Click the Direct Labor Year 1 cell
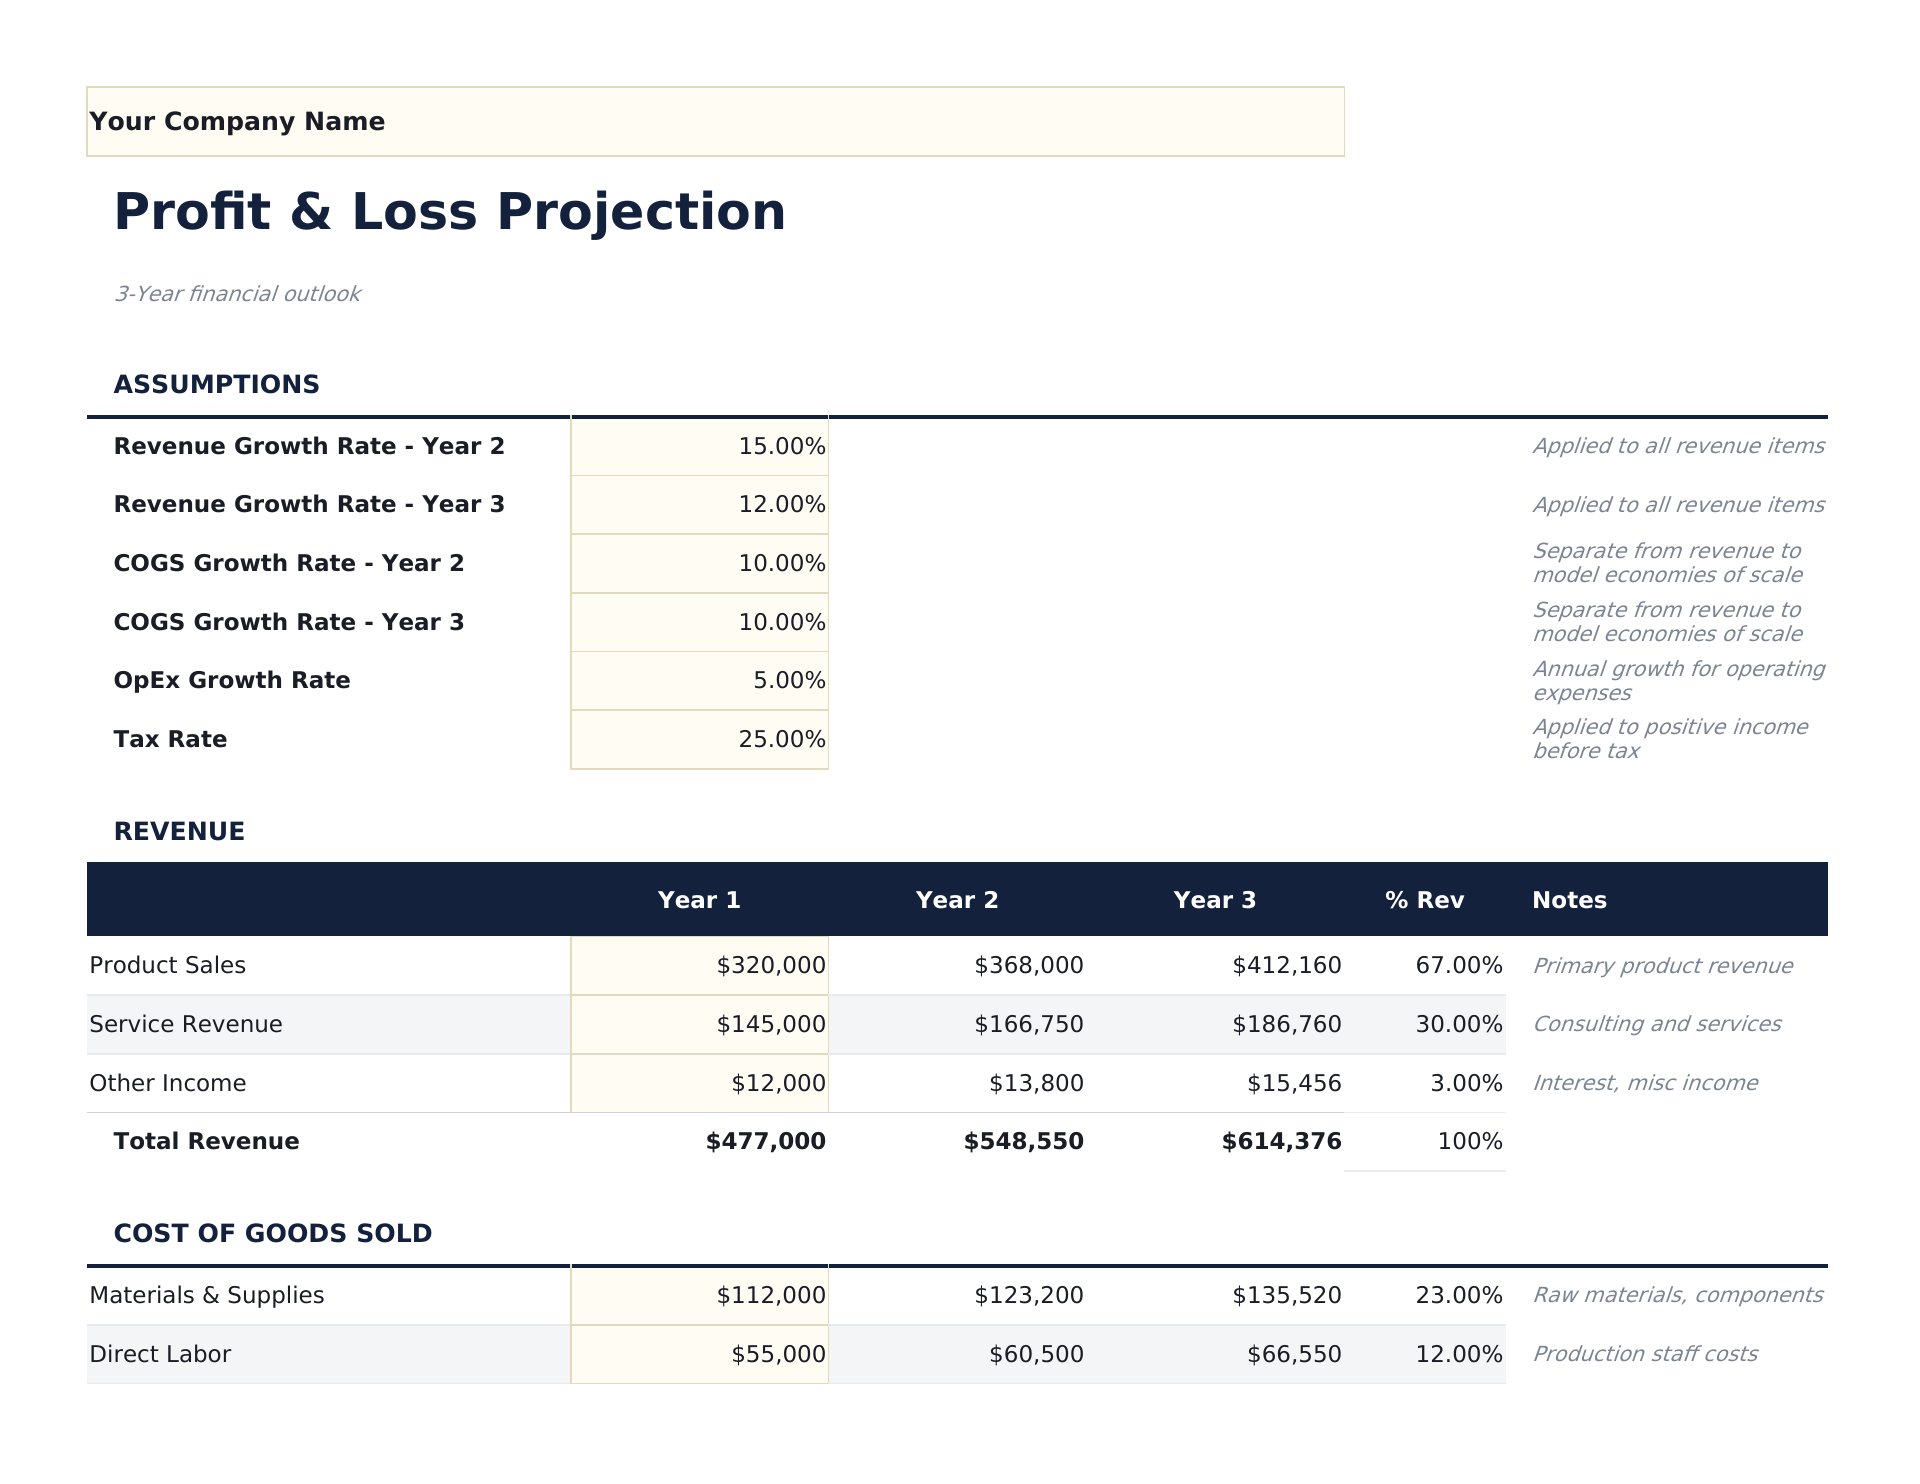The width and height of the screenshot is (1920, 1484). pos(700,1353)
